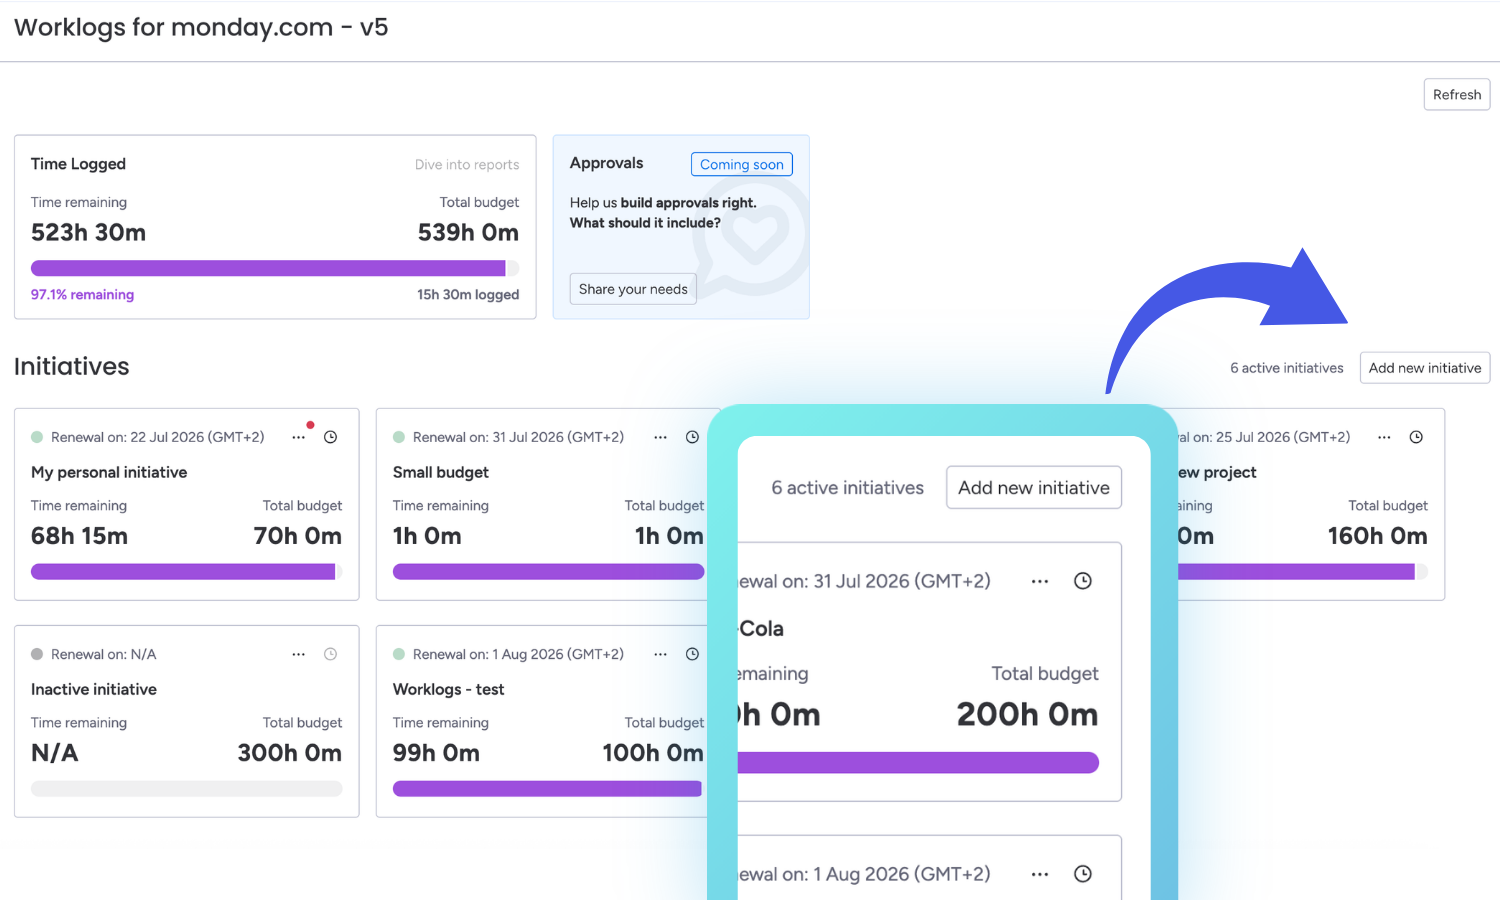The width and height of the screenshot is (1500, 900).
Task: Open three-dot menu on magnified Cola card
Action: coord(1040,581)
